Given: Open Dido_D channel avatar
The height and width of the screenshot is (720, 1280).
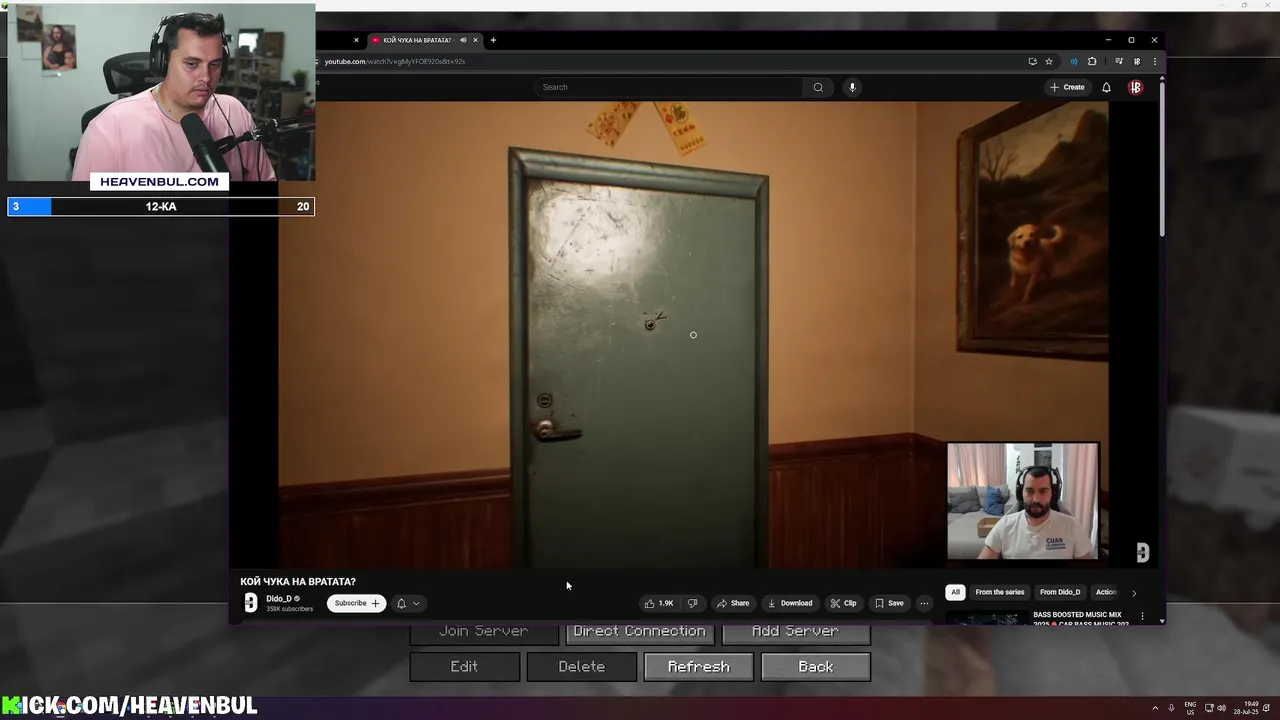Looking at the screenshot, I should click(251, 603).
